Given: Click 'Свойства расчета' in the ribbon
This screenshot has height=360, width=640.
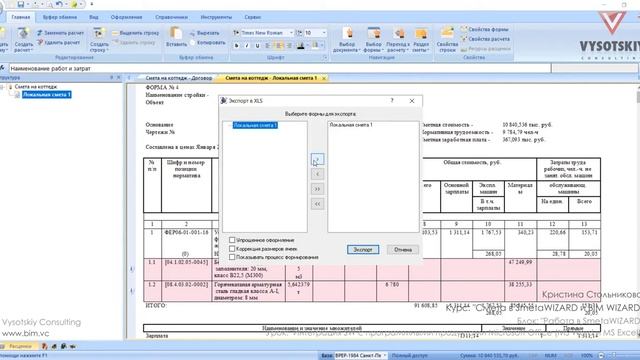Looking at the screenshot, I should [485, 39].
